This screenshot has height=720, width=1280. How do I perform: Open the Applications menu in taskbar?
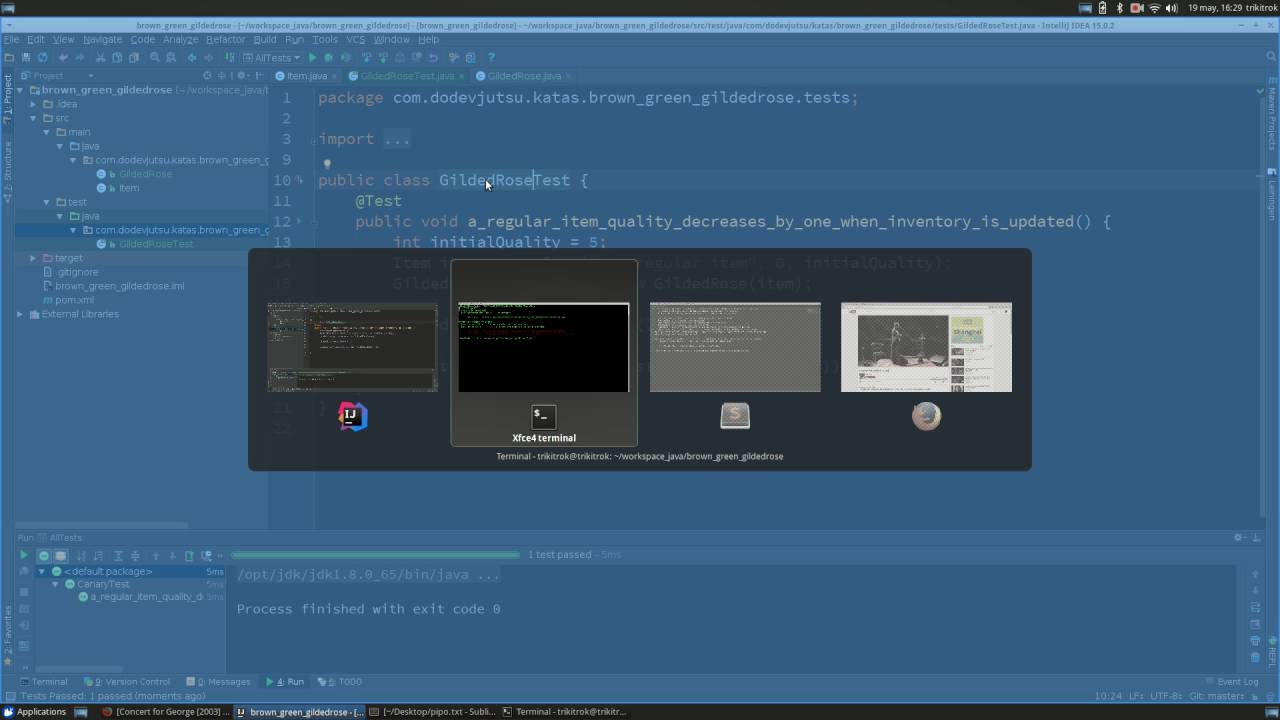click(35, 712)
